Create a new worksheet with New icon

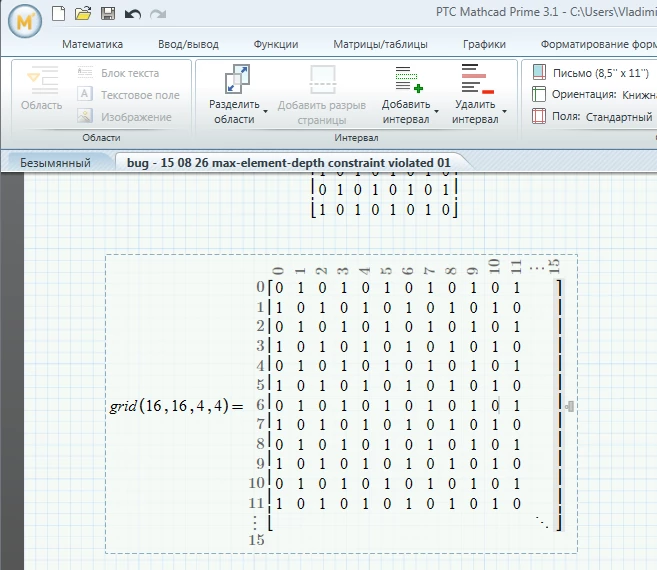(x=58, y=13)
